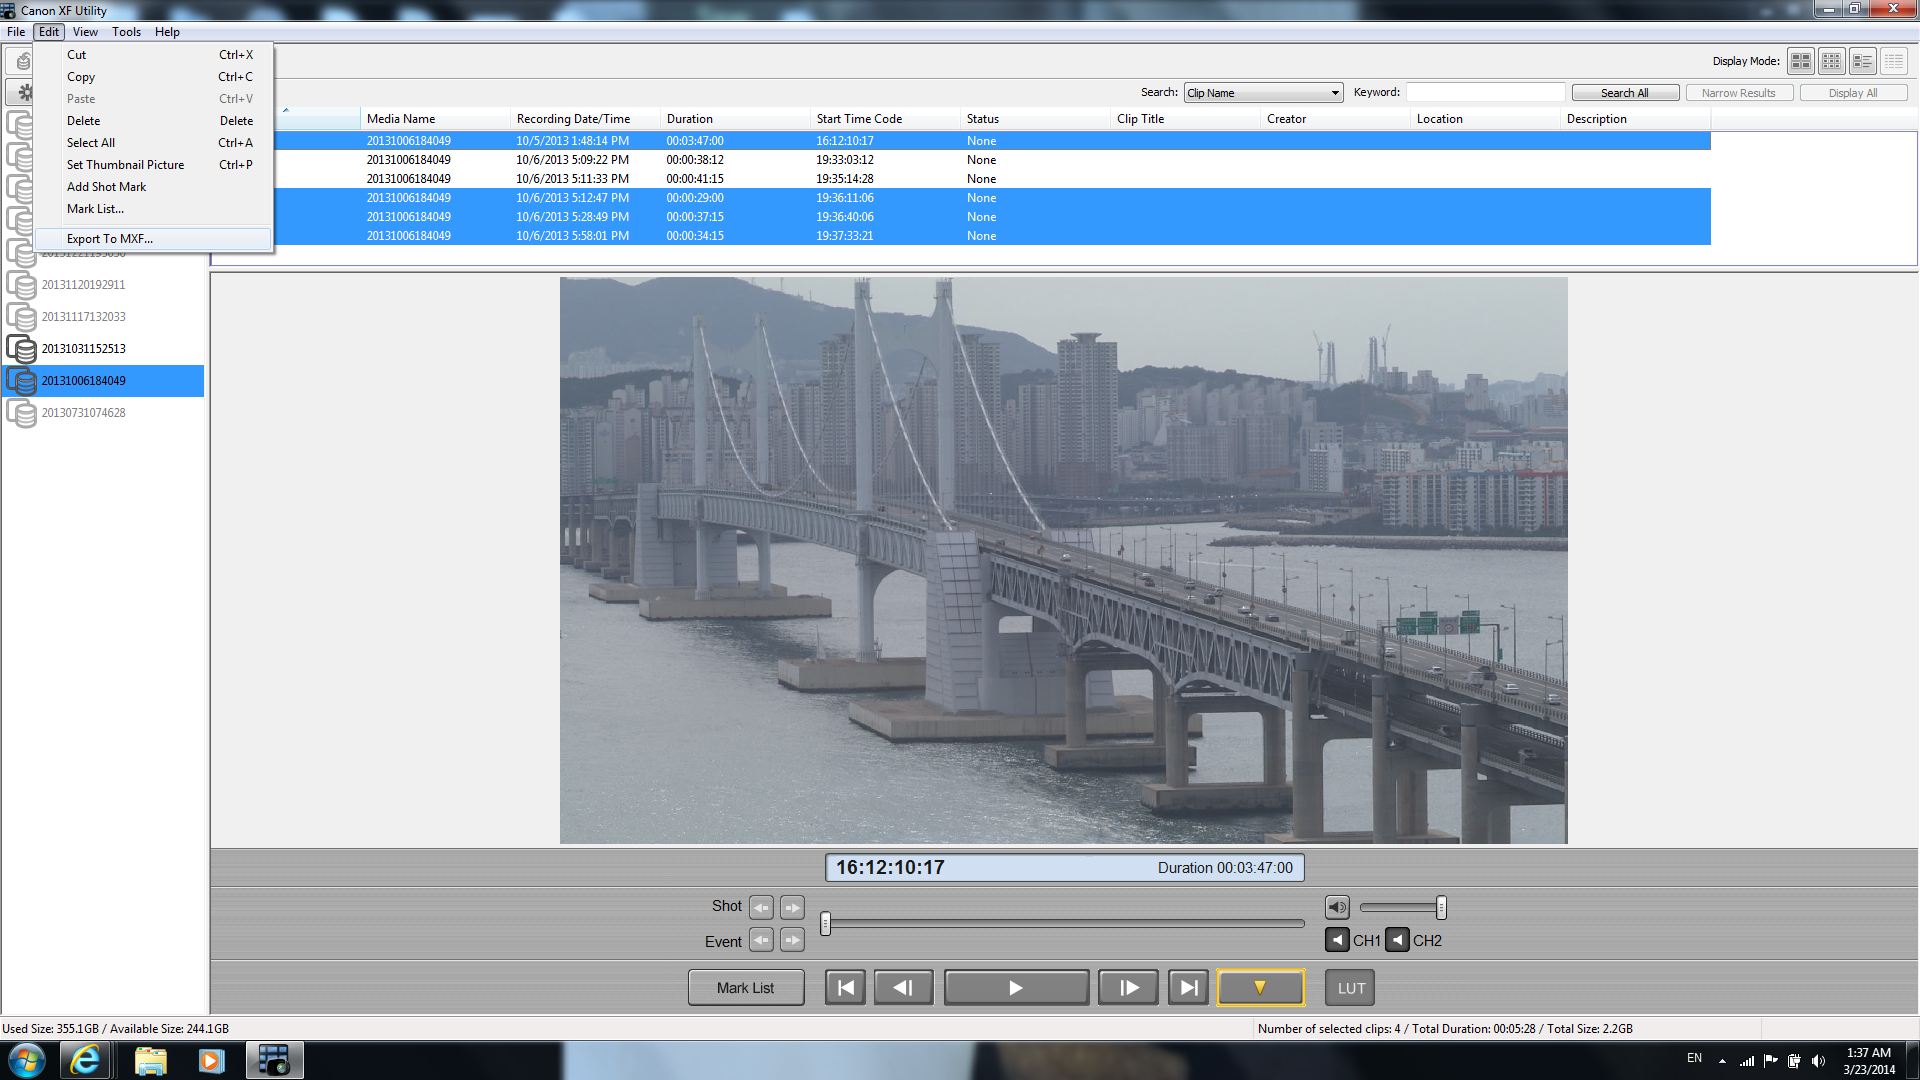Switch to small thumbnail display mode
This screenshot has height=1080, width=1920.
(1831, 61)
